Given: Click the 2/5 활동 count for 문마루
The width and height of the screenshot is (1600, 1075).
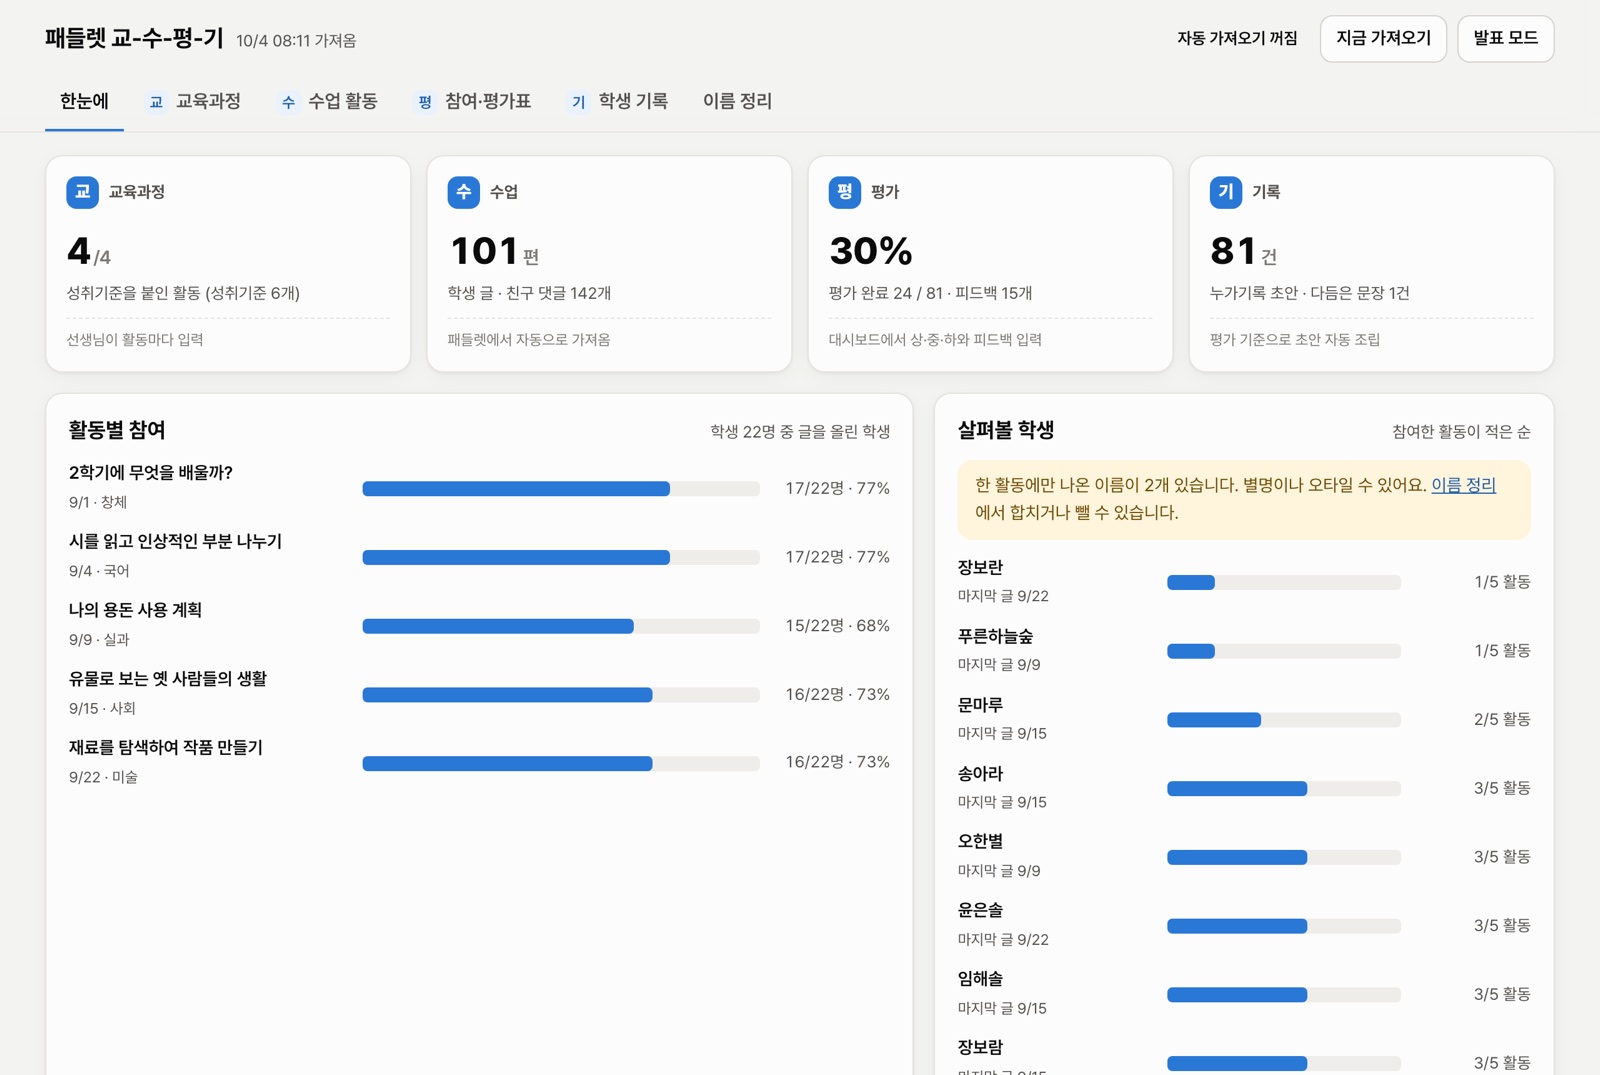Looking at the screenshot, I should pyautogui.click(x=1501, y=719).
